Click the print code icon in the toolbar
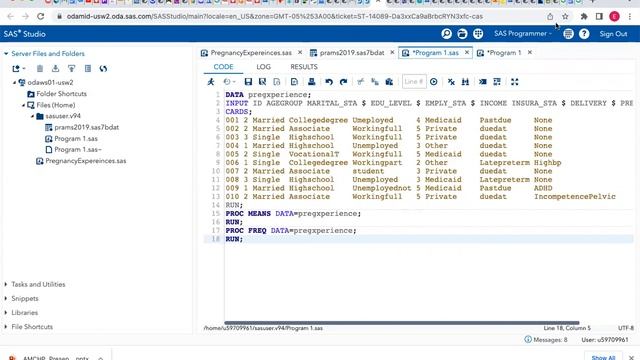The height and width of the screenshot is (360, 640). click(311, 82)
